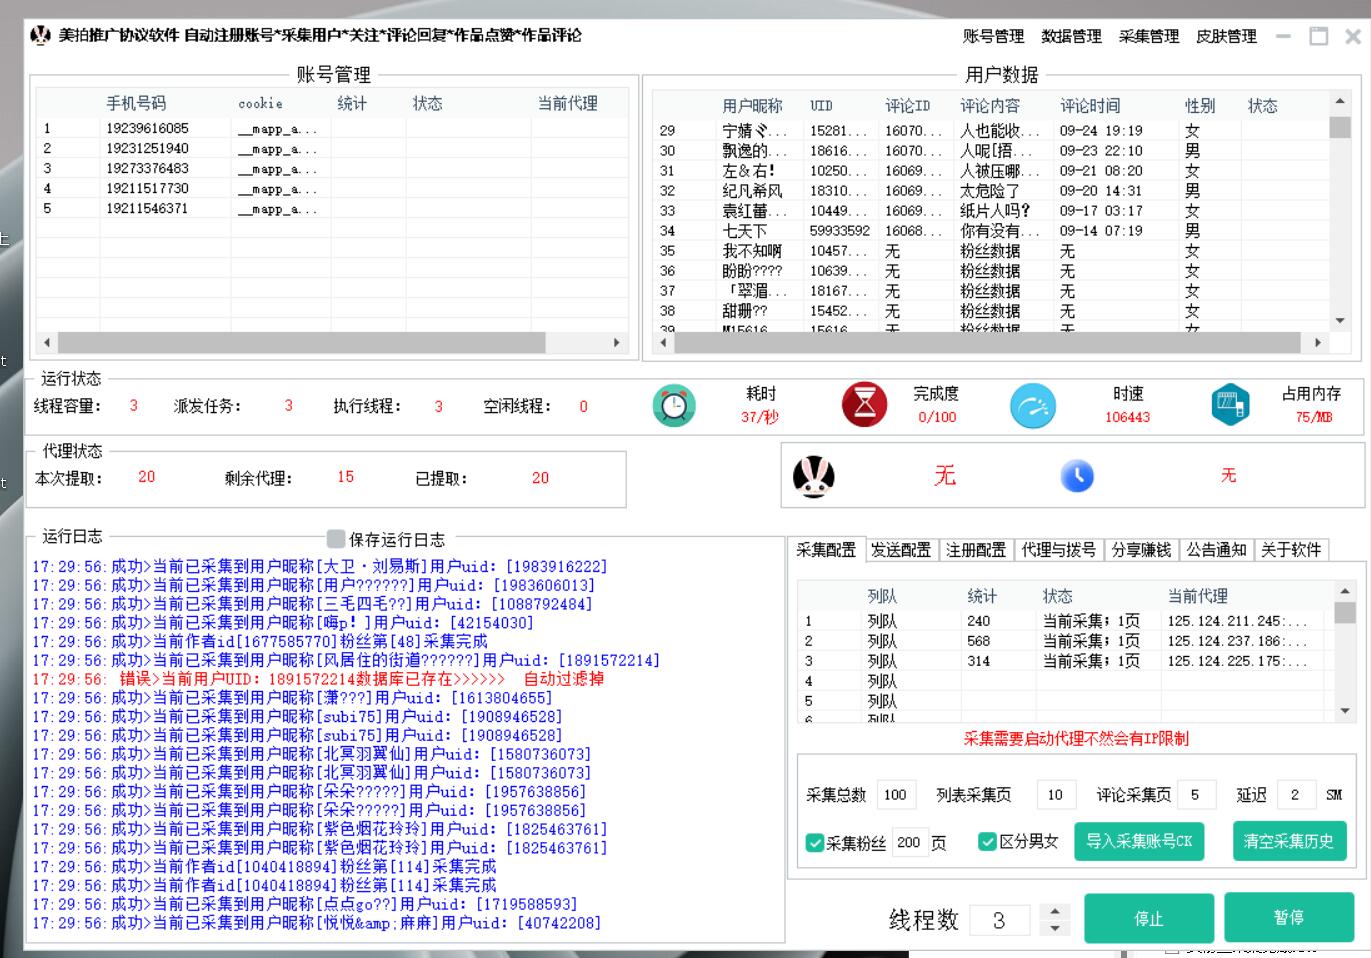Click the red hourglass 完成度 icon
Viewport: 1371px width, 958px height.
(x=864, y=405)
